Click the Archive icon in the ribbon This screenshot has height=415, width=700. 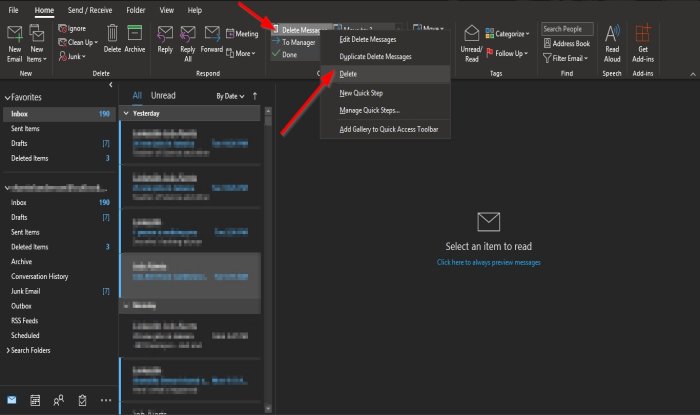[x=134, y=33]
